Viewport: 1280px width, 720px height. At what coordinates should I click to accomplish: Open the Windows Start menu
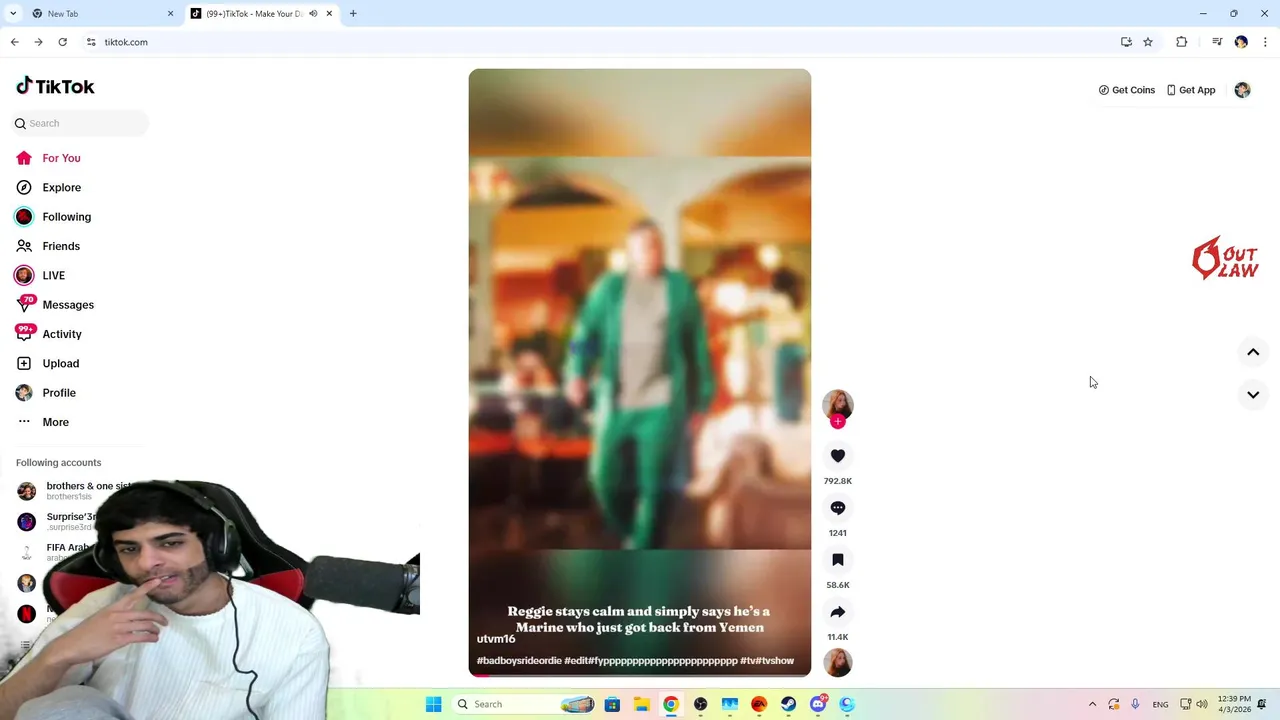tap(433, 704)
